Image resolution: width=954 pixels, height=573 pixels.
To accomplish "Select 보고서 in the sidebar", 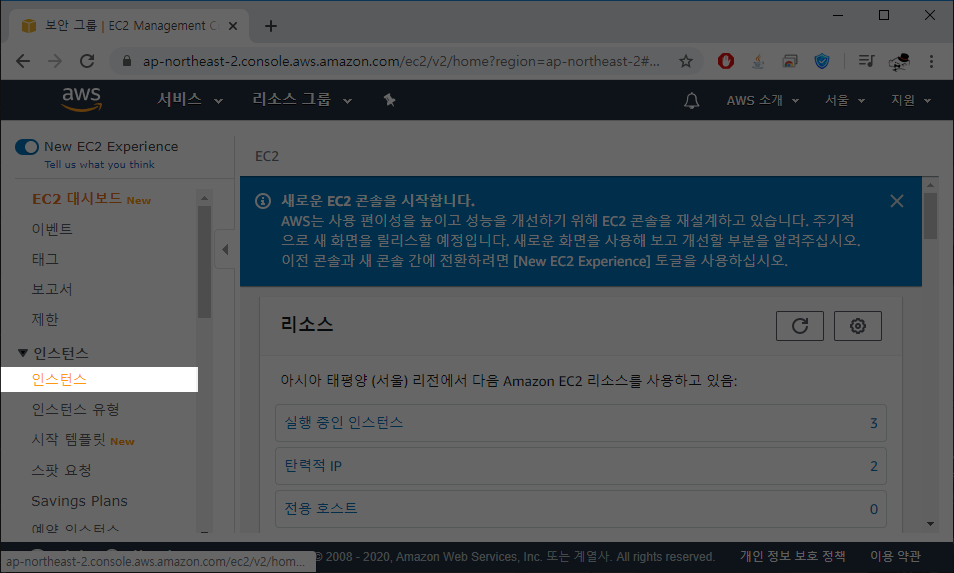I will 52,289.
